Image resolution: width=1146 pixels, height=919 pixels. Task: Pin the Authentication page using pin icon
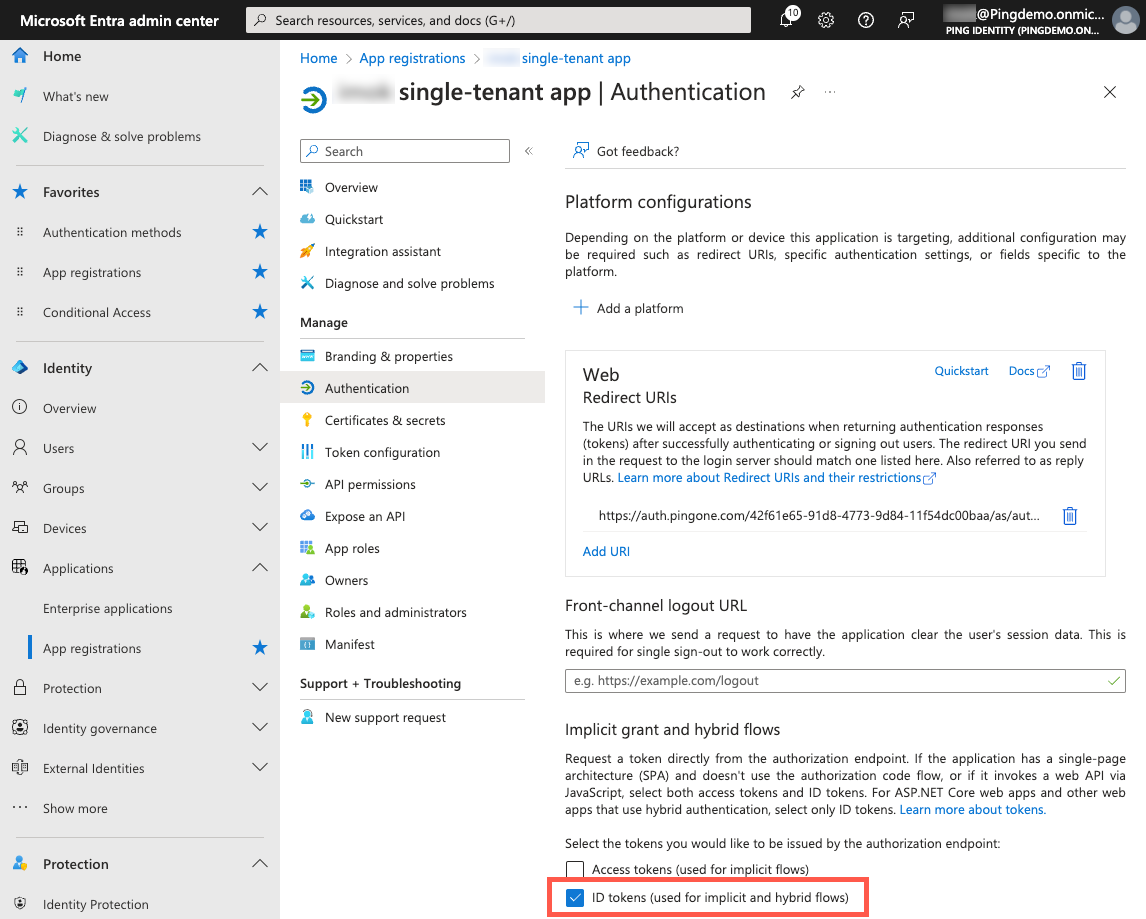[797, 91]
